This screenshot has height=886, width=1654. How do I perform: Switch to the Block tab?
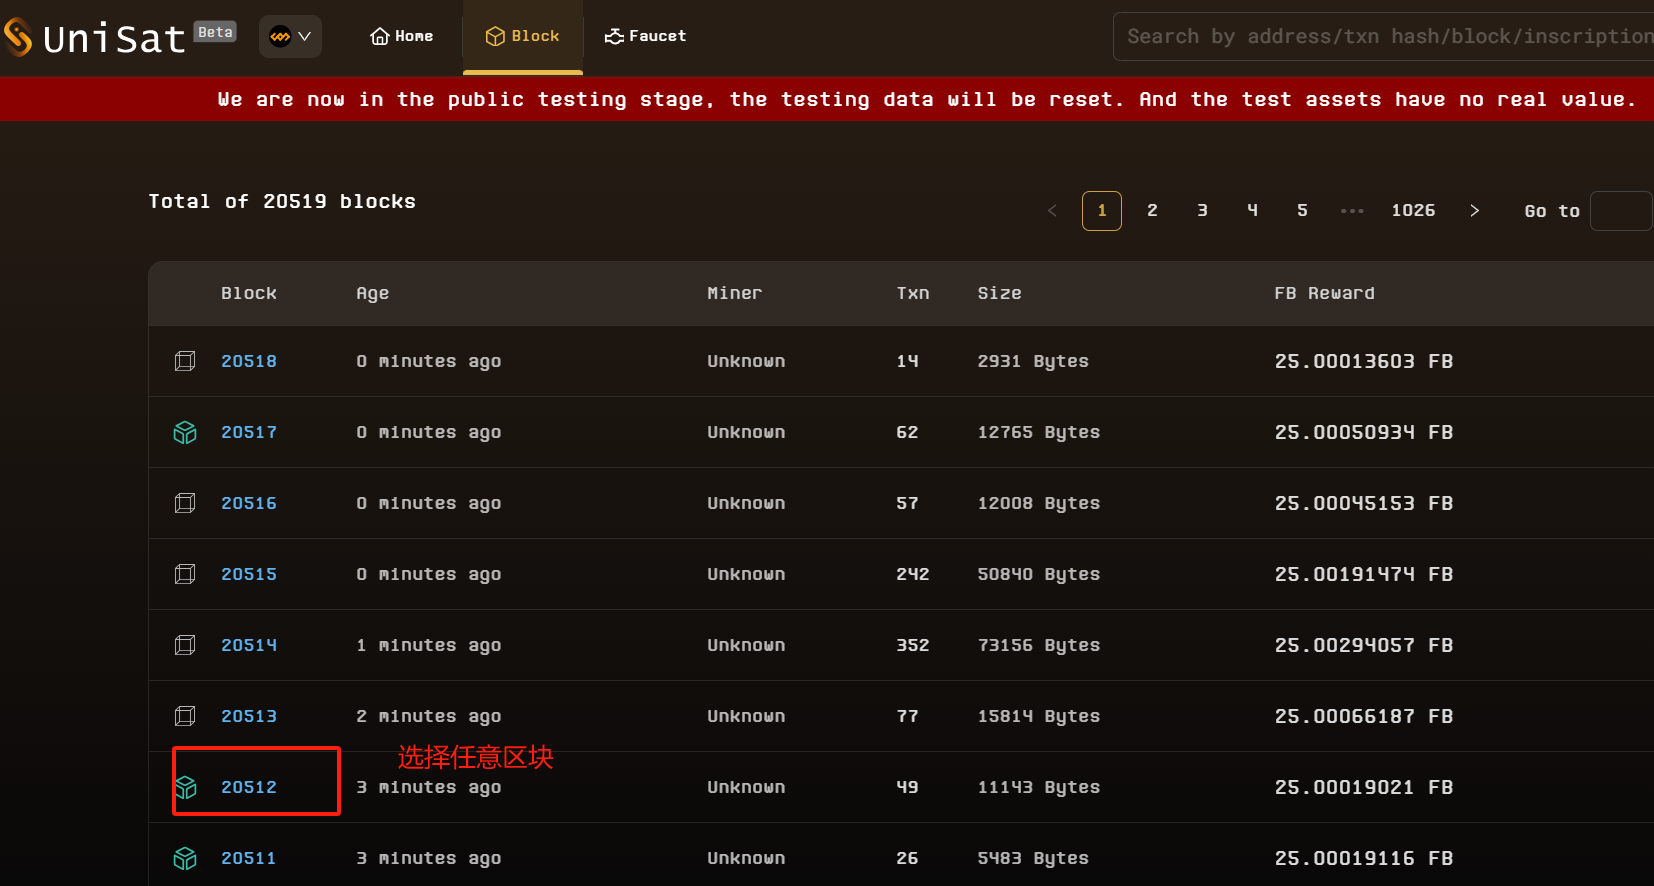point(522,36)
